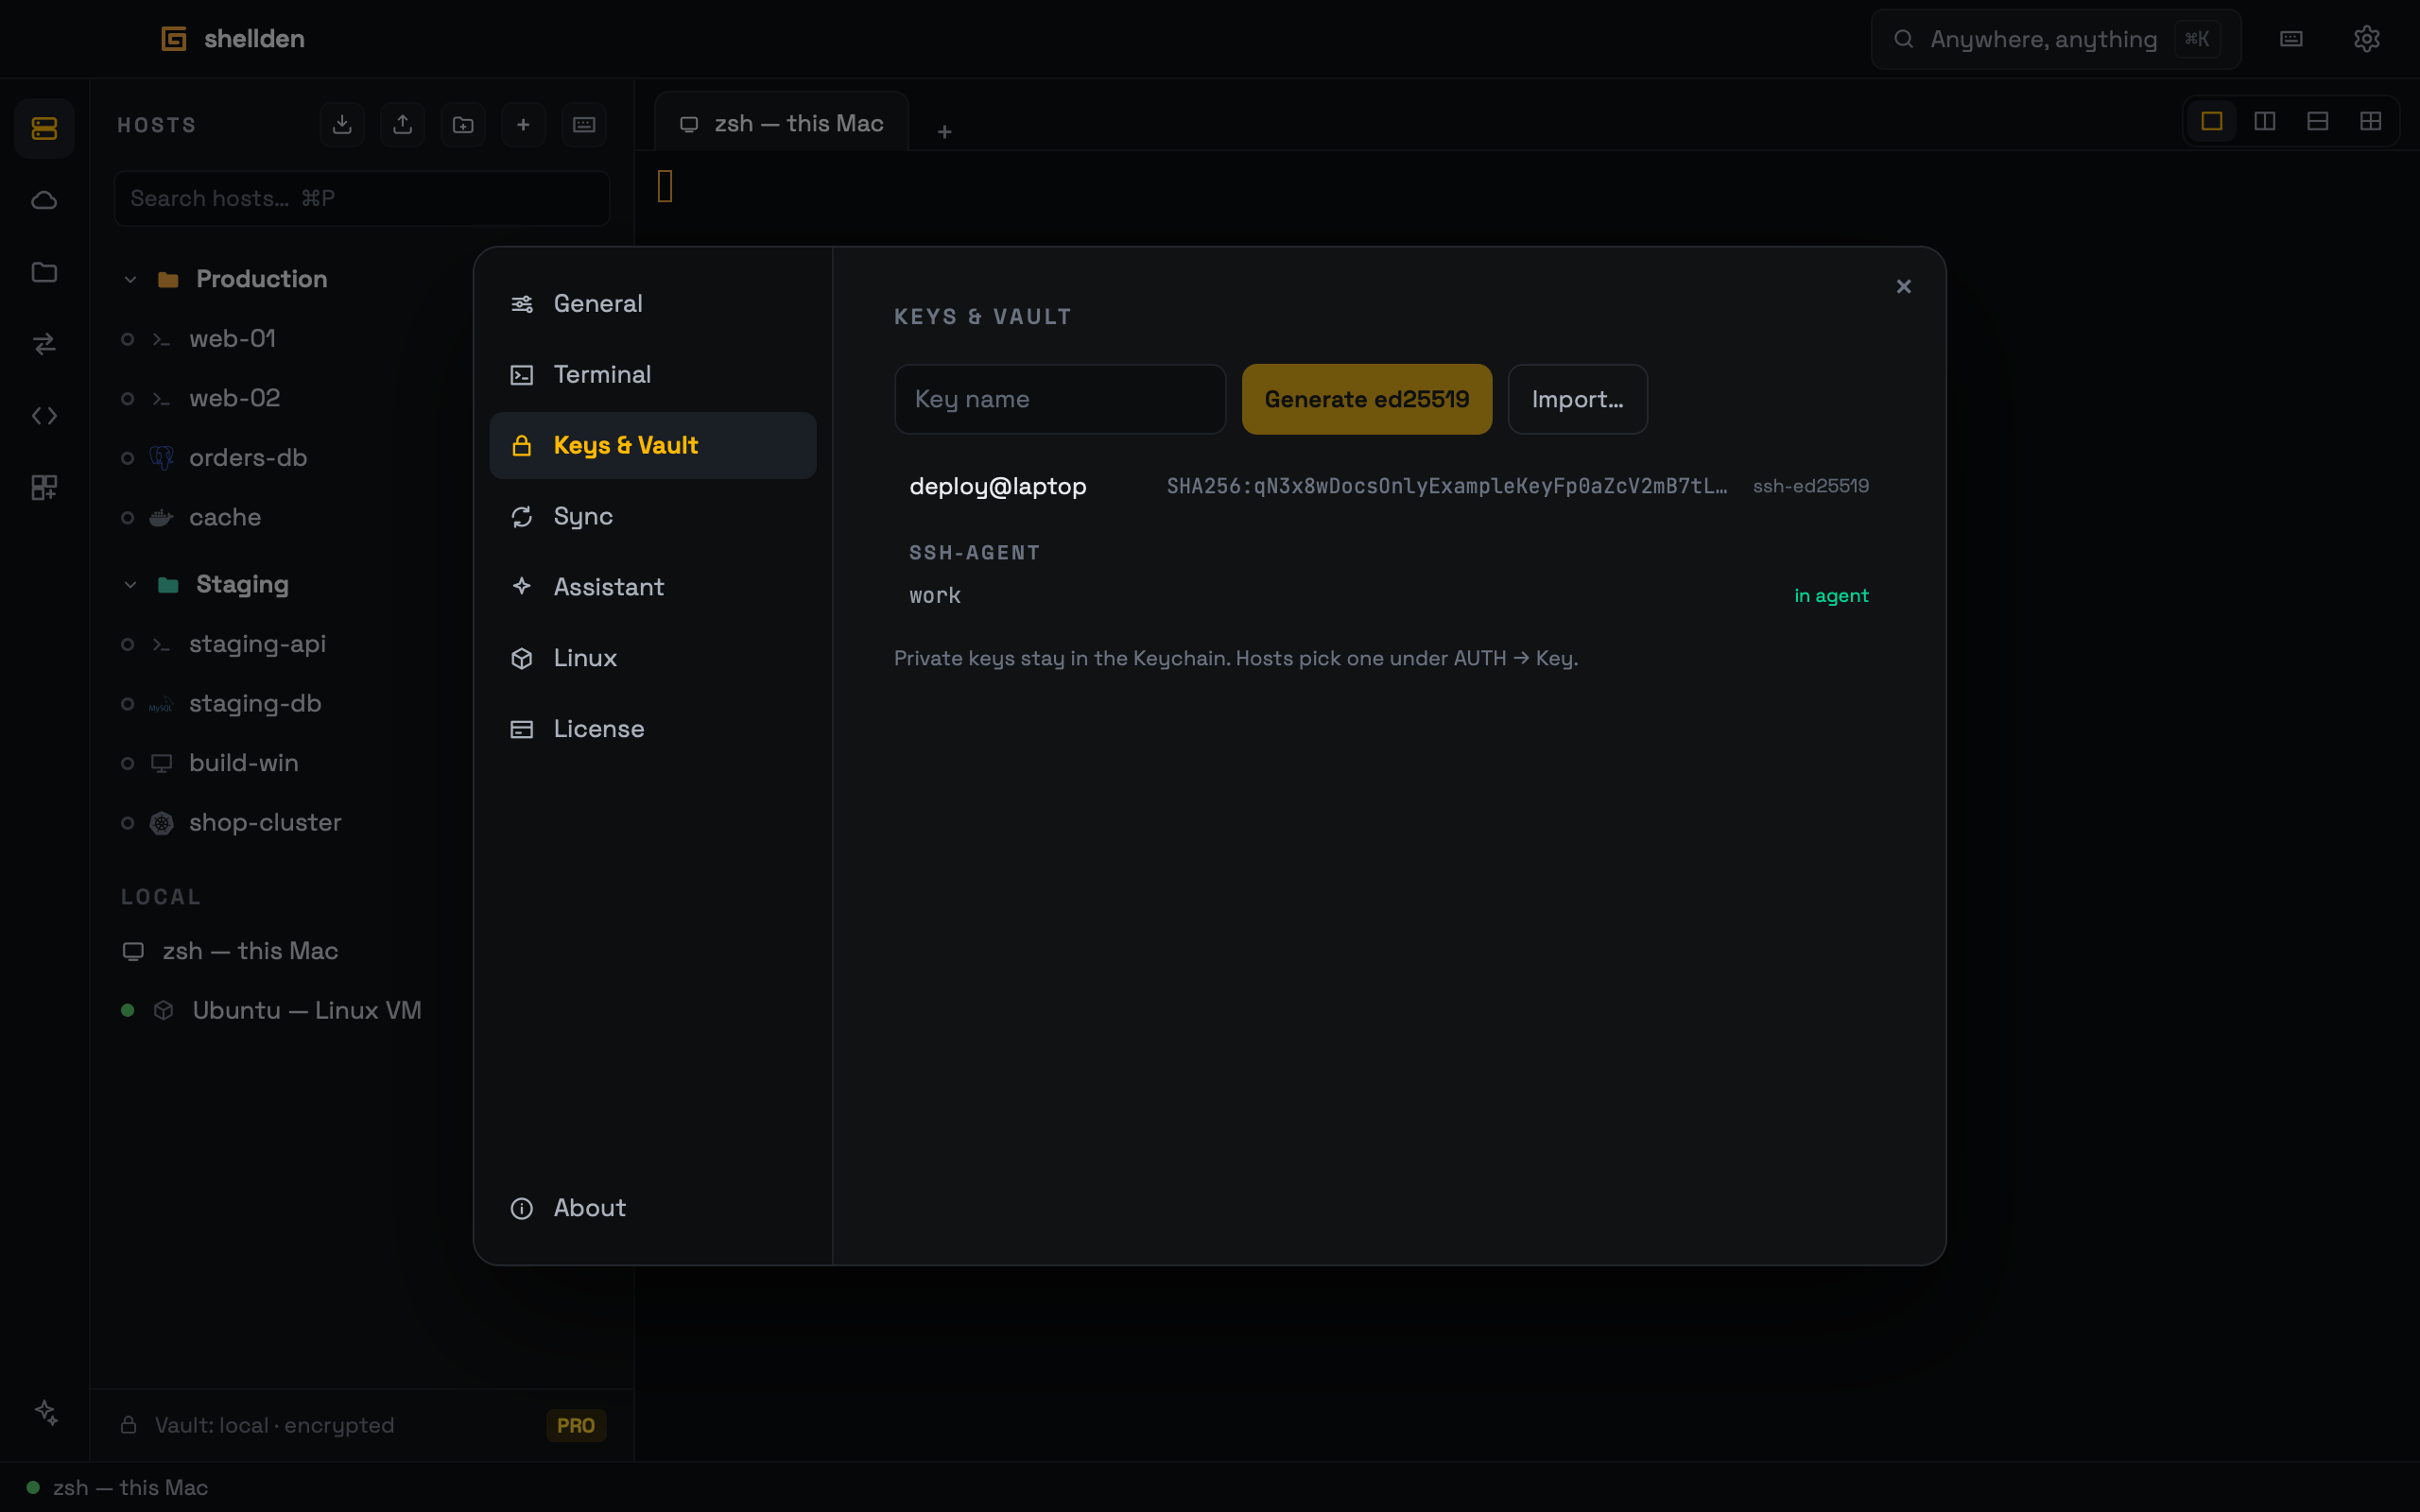Click the Import... button

coord(1577,399)
